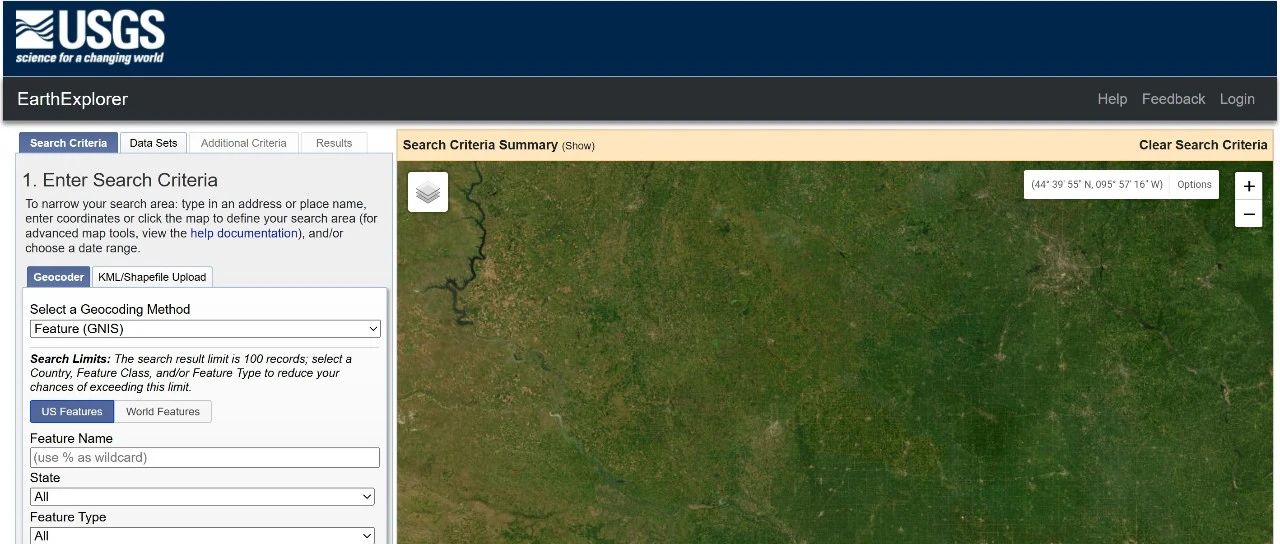Open the Feature Type dropdown
Viewport: 1280px width, 544px height.
(202, 535)
